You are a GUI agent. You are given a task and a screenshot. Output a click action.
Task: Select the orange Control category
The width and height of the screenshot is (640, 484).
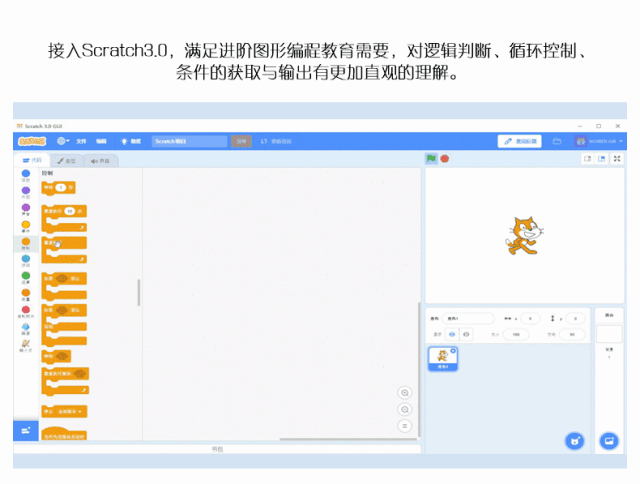click(x=26, y=244)
